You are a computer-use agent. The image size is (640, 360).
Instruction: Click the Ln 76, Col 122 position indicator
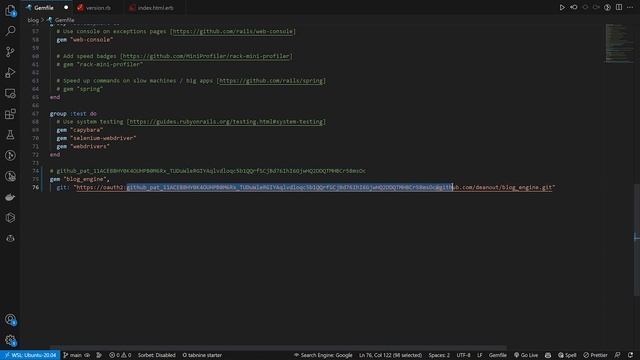pyautogui.click(x=390, y=355)
